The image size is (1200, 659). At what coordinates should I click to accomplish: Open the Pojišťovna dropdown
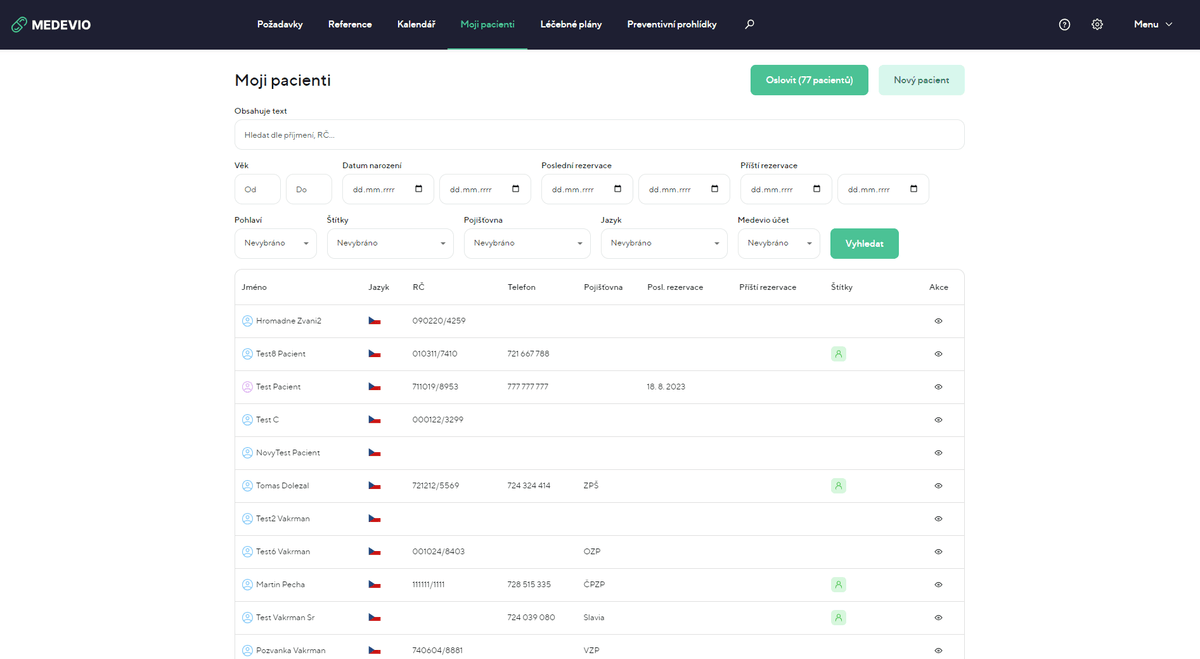click(527, 243)
